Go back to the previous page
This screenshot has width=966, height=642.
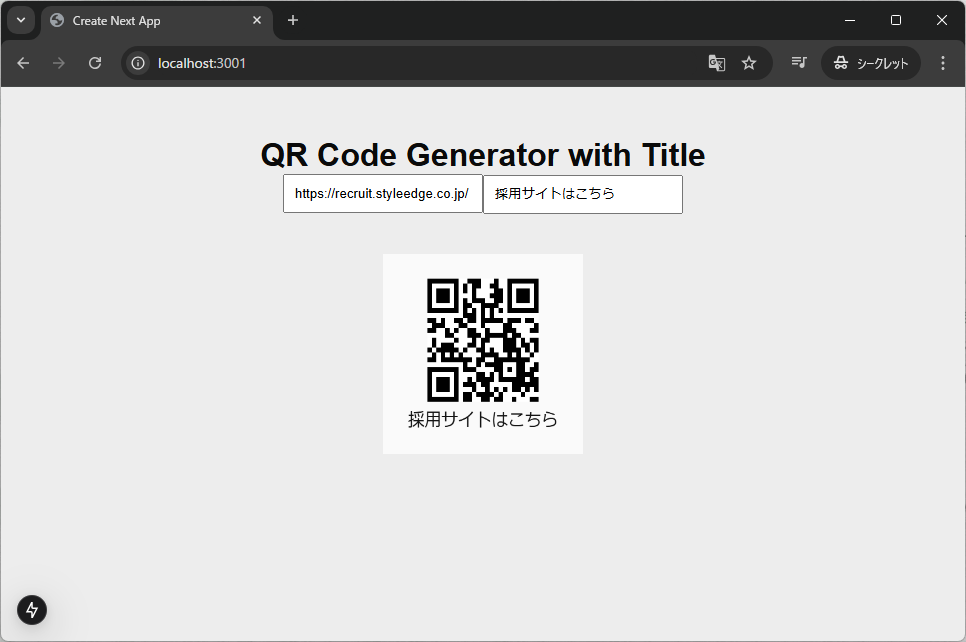click(x=23, y=63)
